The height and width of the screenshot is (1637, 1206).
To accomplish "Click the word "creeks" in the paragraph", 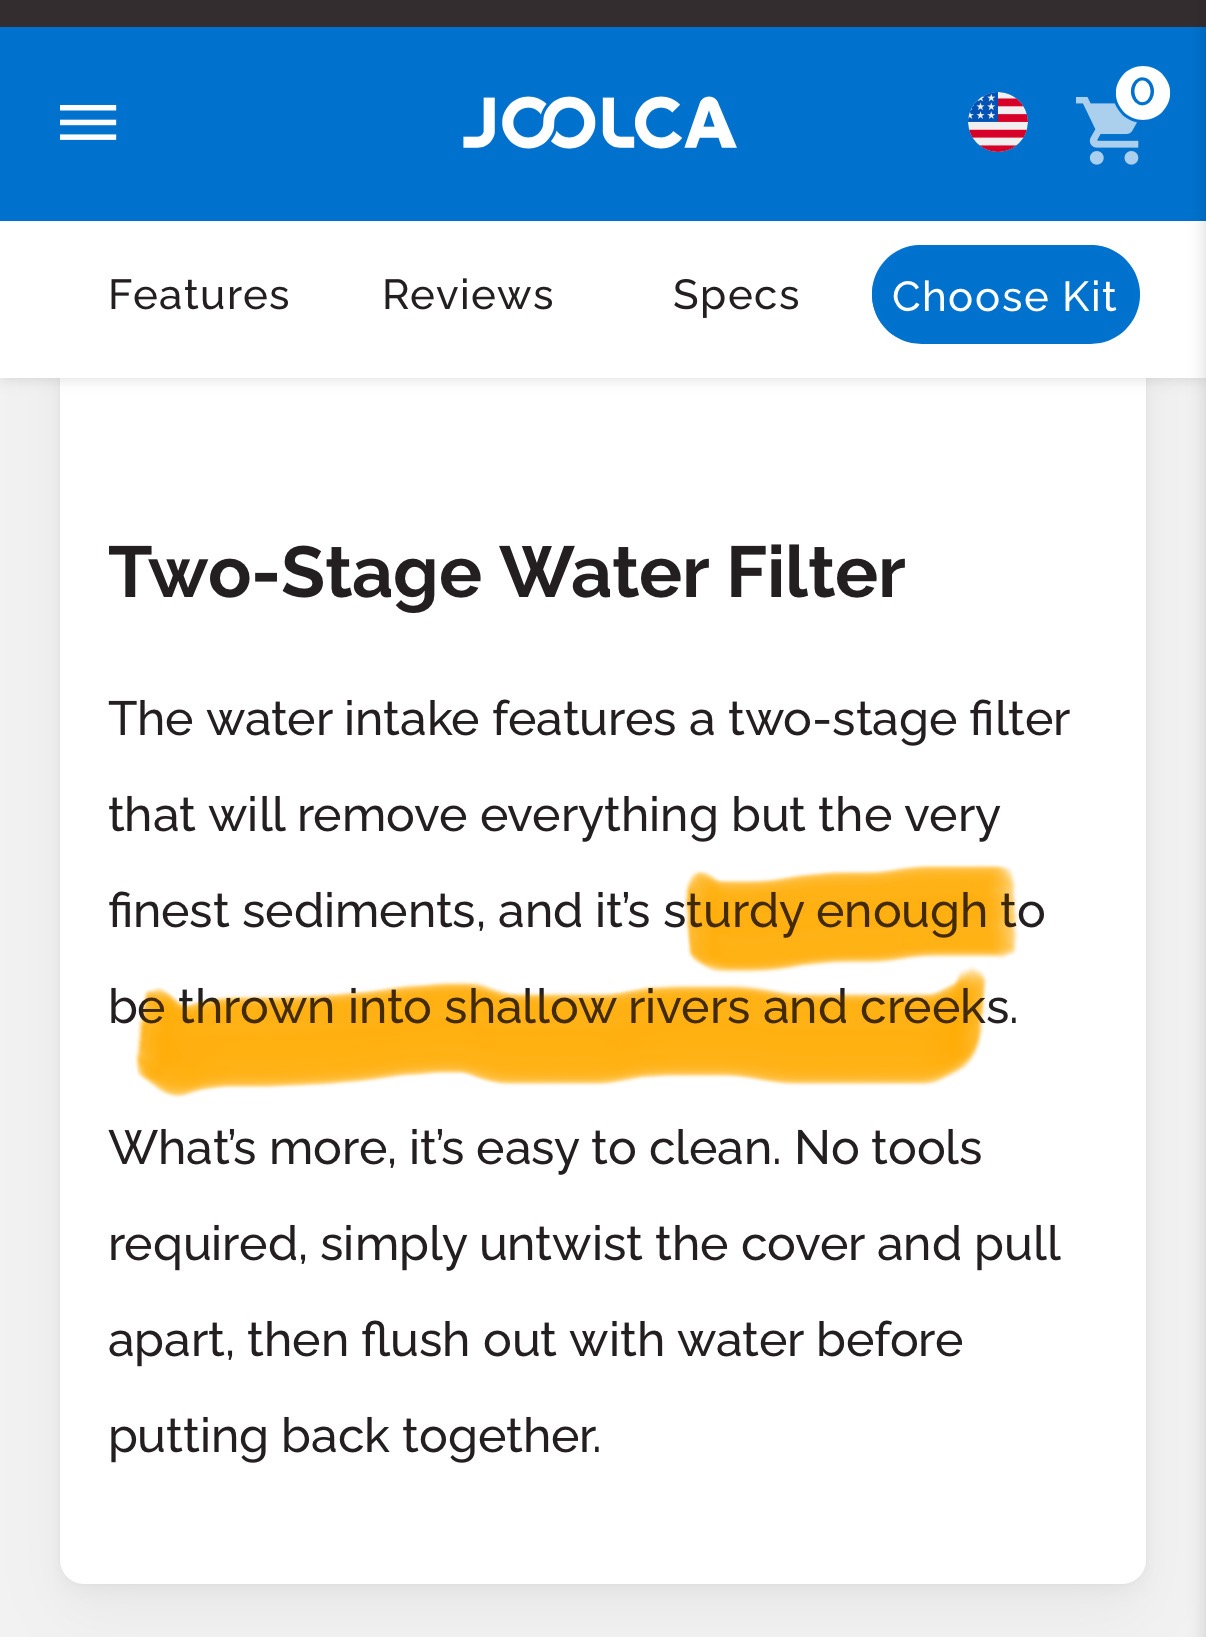I will pos(924,1007).
